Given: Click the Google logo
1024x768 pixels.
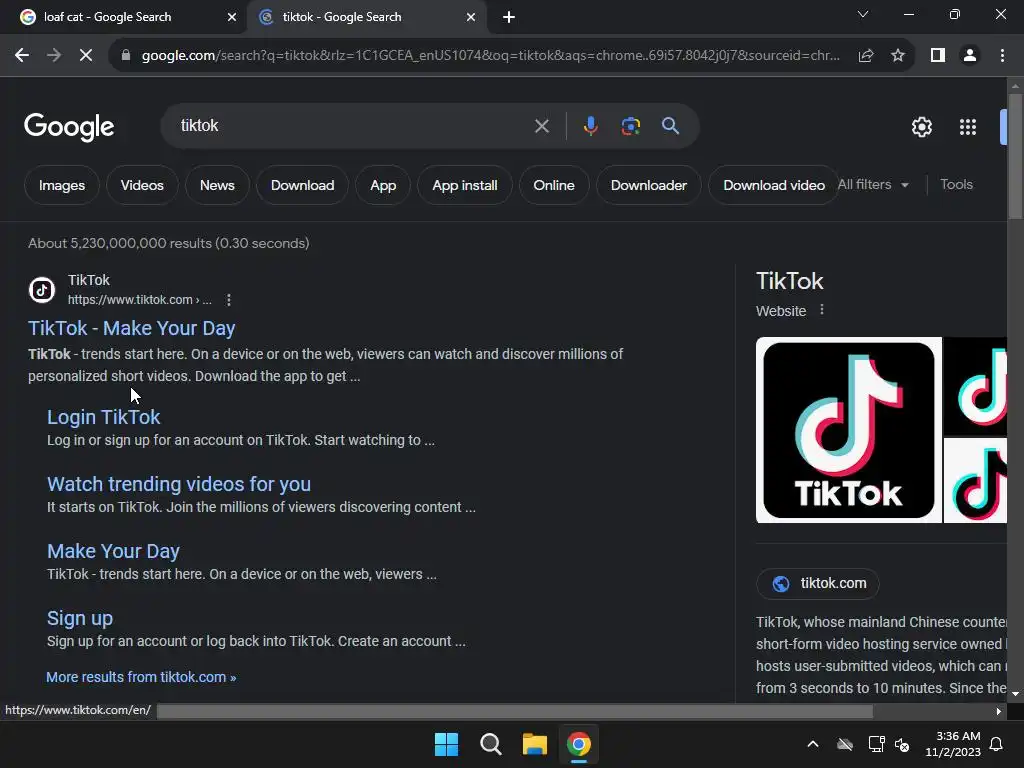Looking at the screenshot, I should coord(69,127).
